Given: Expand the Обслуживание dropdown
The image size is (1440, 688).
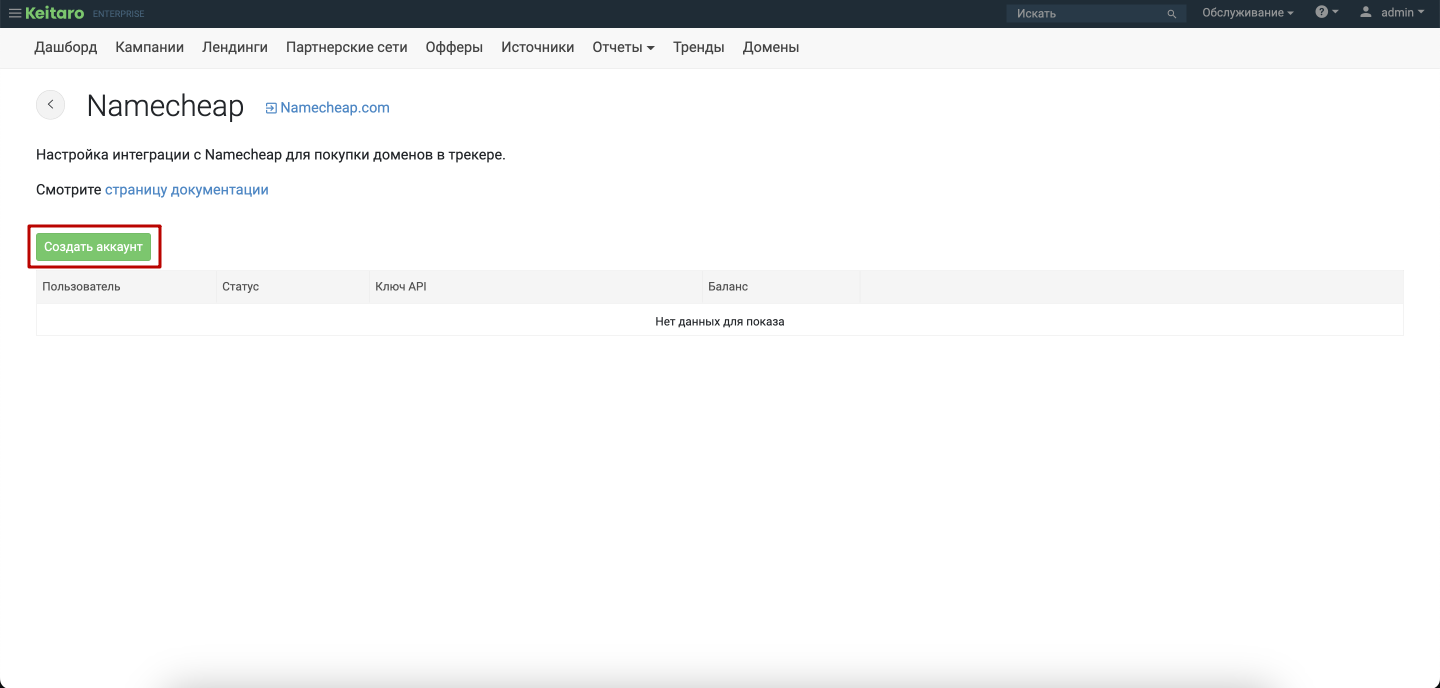Looking at the screenshot, I should [x=1248, y=13].
